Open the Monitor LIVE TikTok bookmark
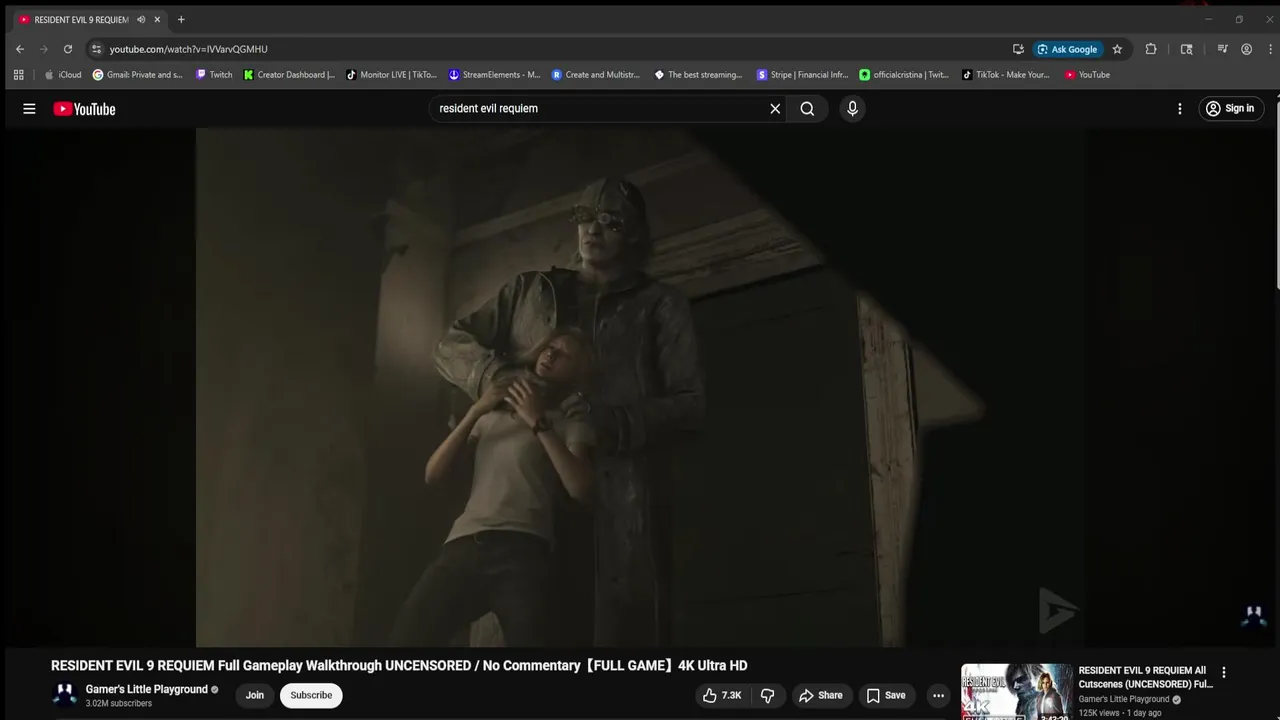 point(392,74)
